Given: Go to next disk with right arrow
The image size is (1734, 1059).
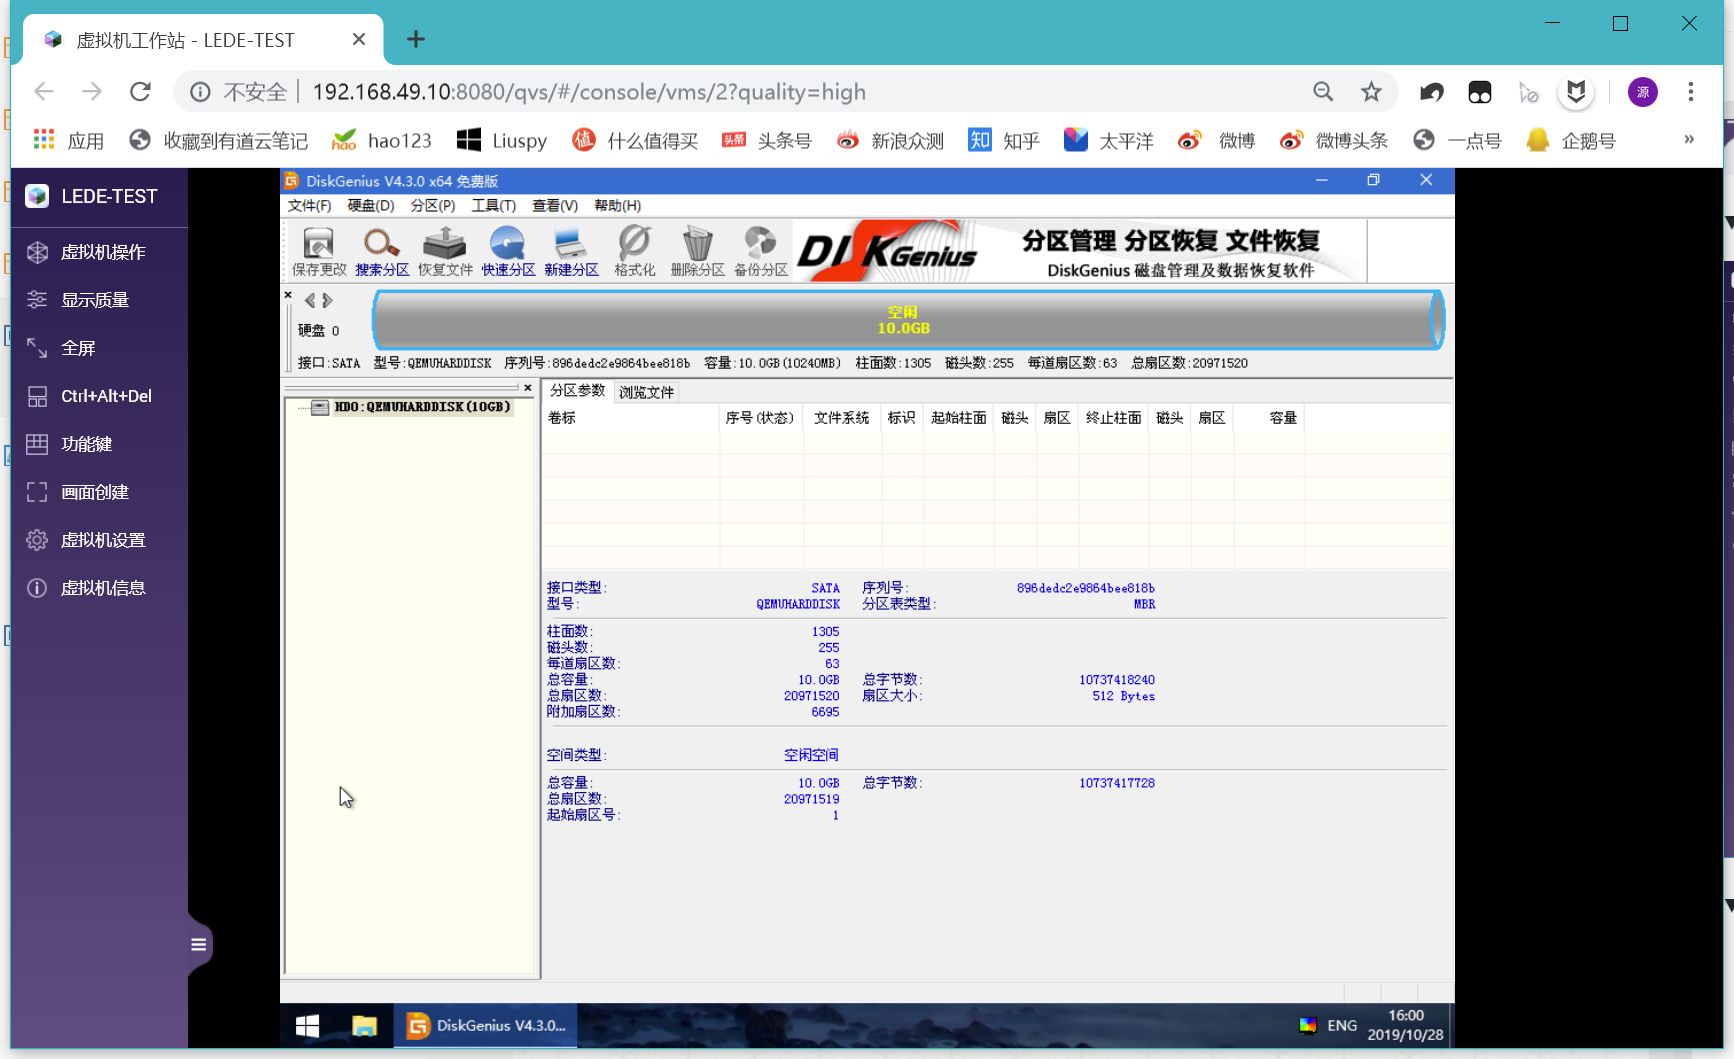Looking at the screenshot, I should (x=327, y=300).
